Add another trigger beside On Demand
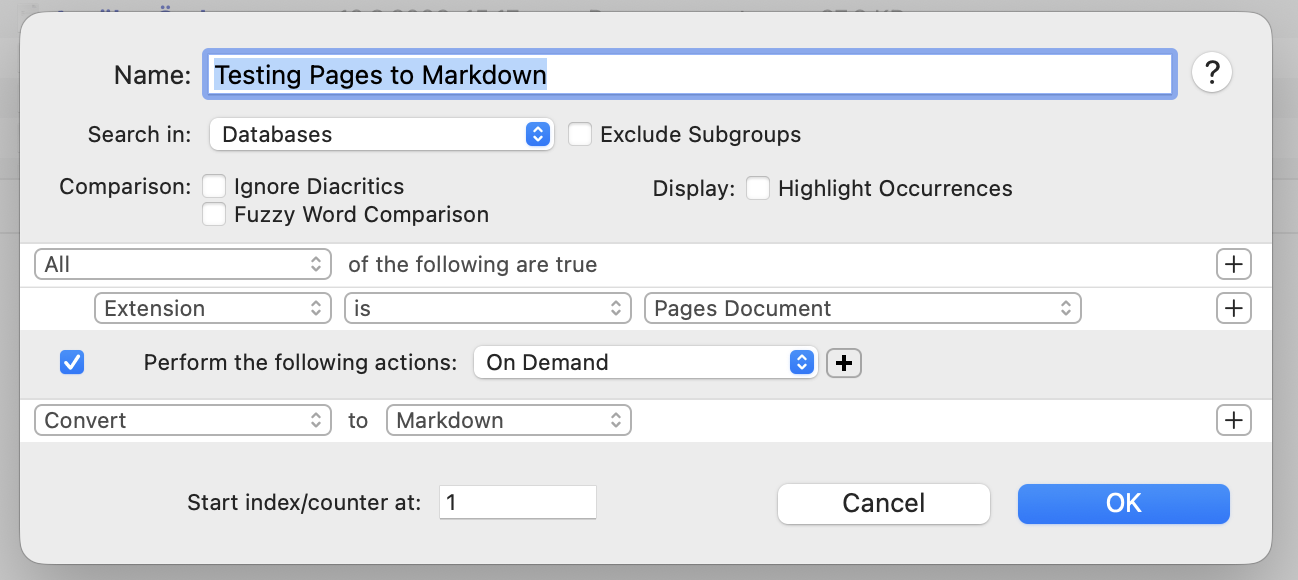Viewport: 1298px width, 580px height. [844, 363]
